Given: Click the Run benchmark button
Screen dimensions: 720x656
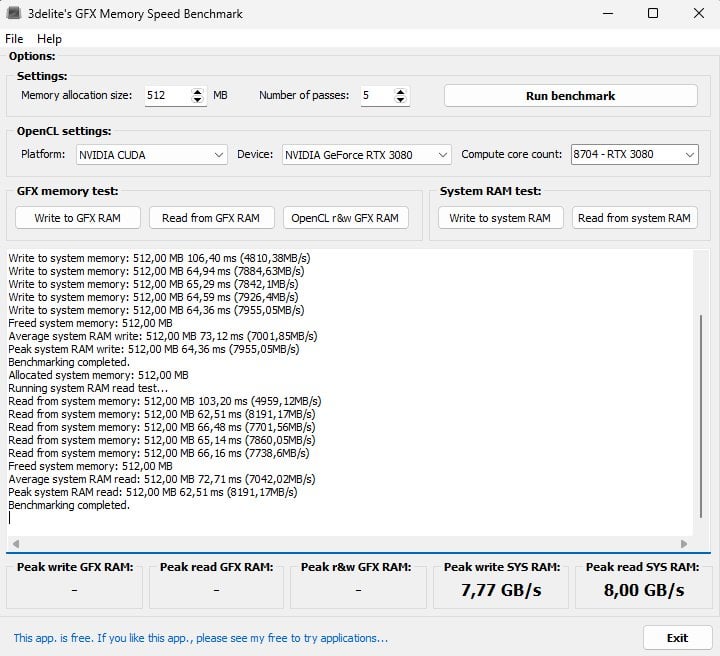Looking at the screenshot, I should [570, 96].
